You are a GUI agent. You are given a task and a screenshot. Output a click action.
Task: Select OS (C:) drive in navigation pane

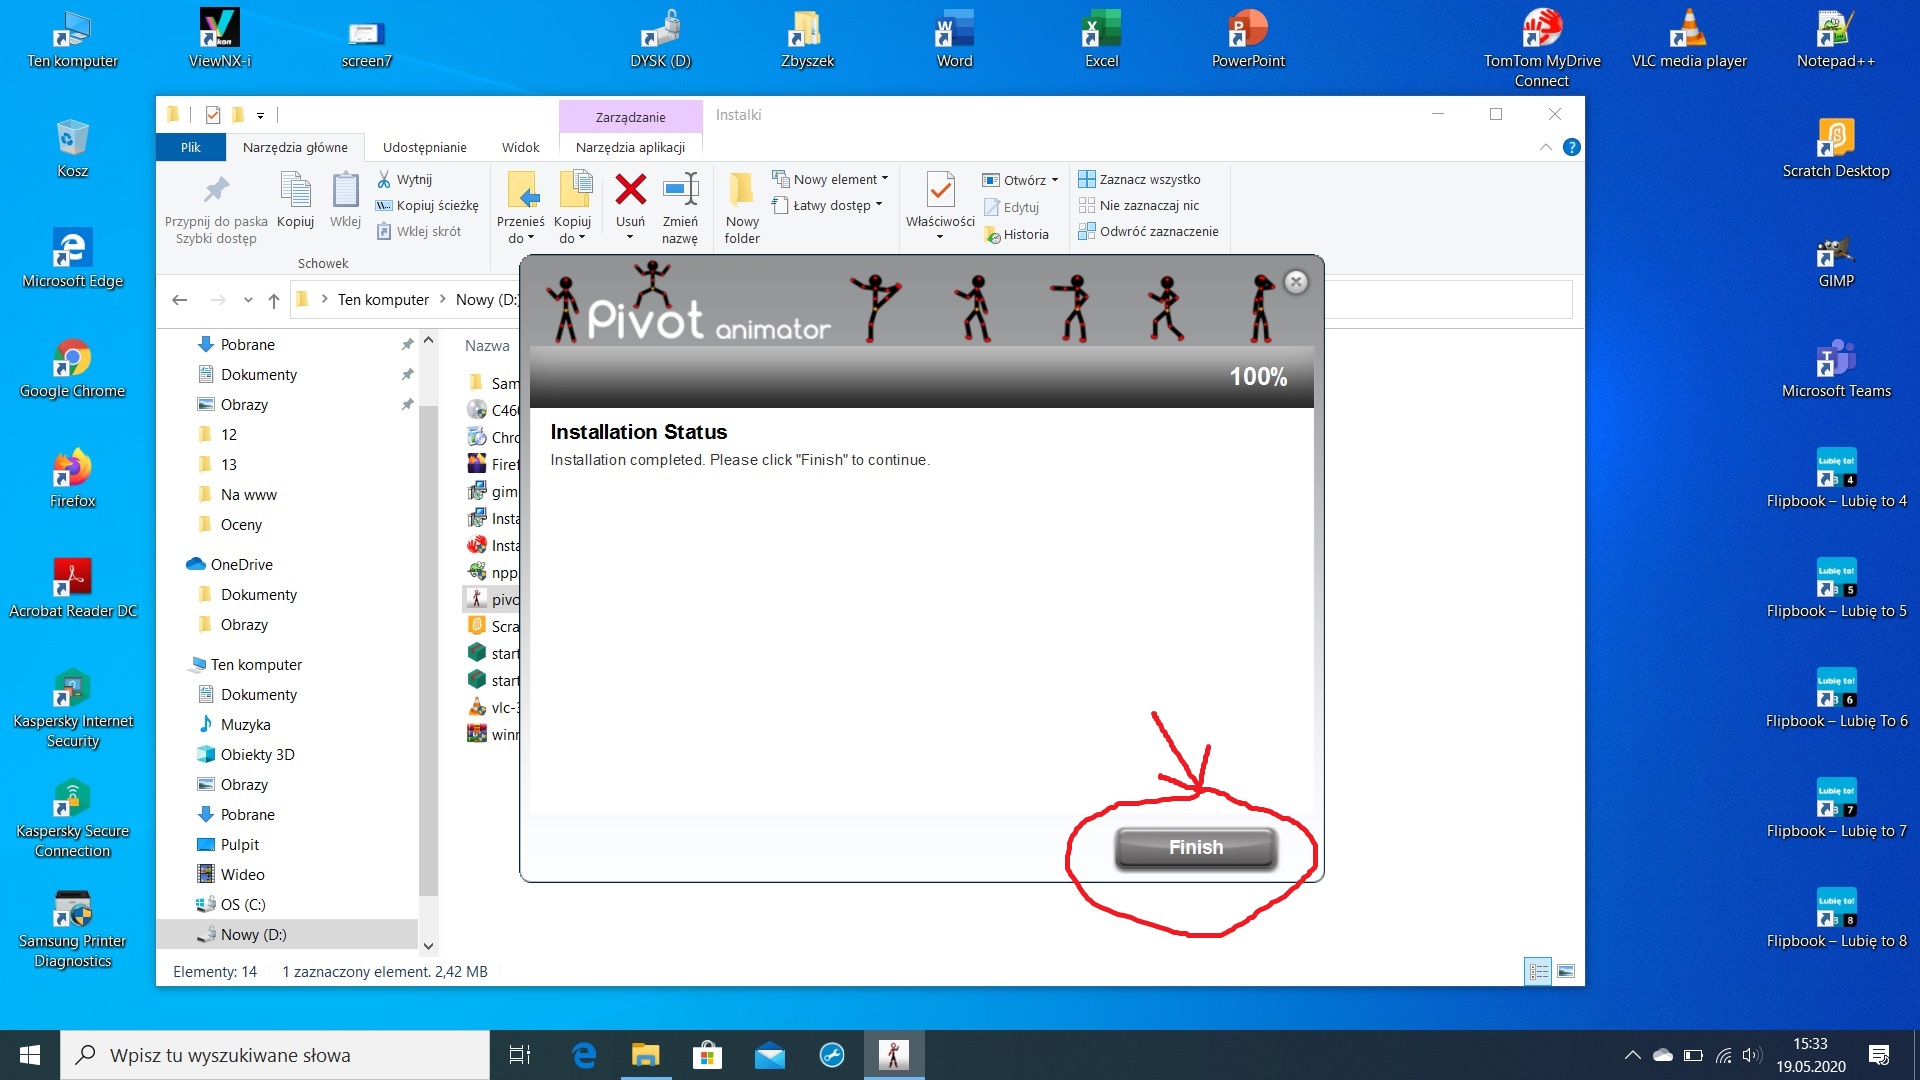pyautogui.click(x=243, y=904)
